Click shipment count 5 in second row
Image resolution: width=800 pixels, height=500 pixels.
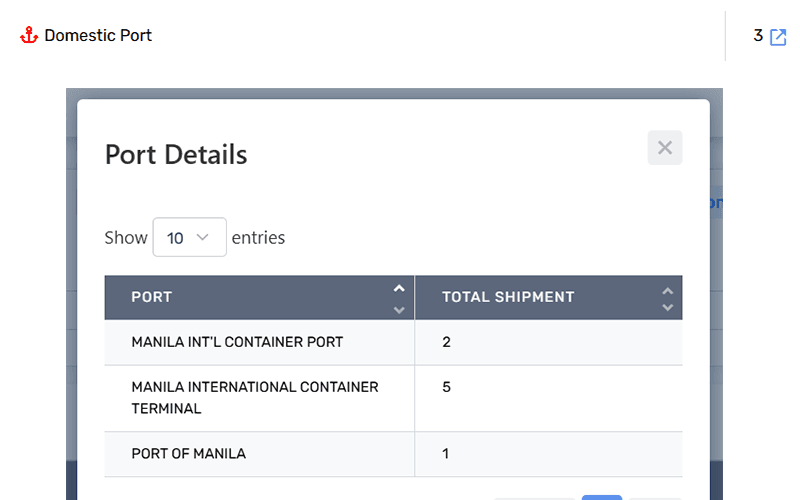pos(447,387)
